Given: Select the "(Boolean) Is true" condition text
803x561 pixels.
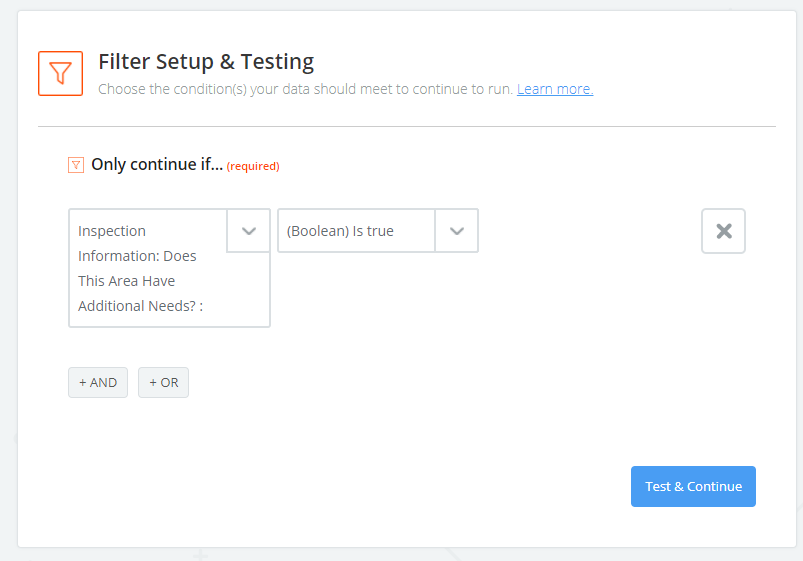Looking at the screenshot, I should (x=340, y=231).
